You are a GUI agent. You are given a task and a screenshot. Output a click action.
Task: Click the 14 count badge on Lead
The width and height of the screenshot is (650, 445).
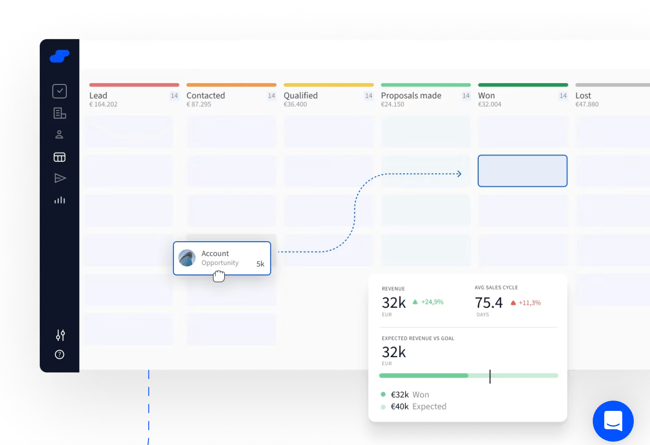[174, 96]
